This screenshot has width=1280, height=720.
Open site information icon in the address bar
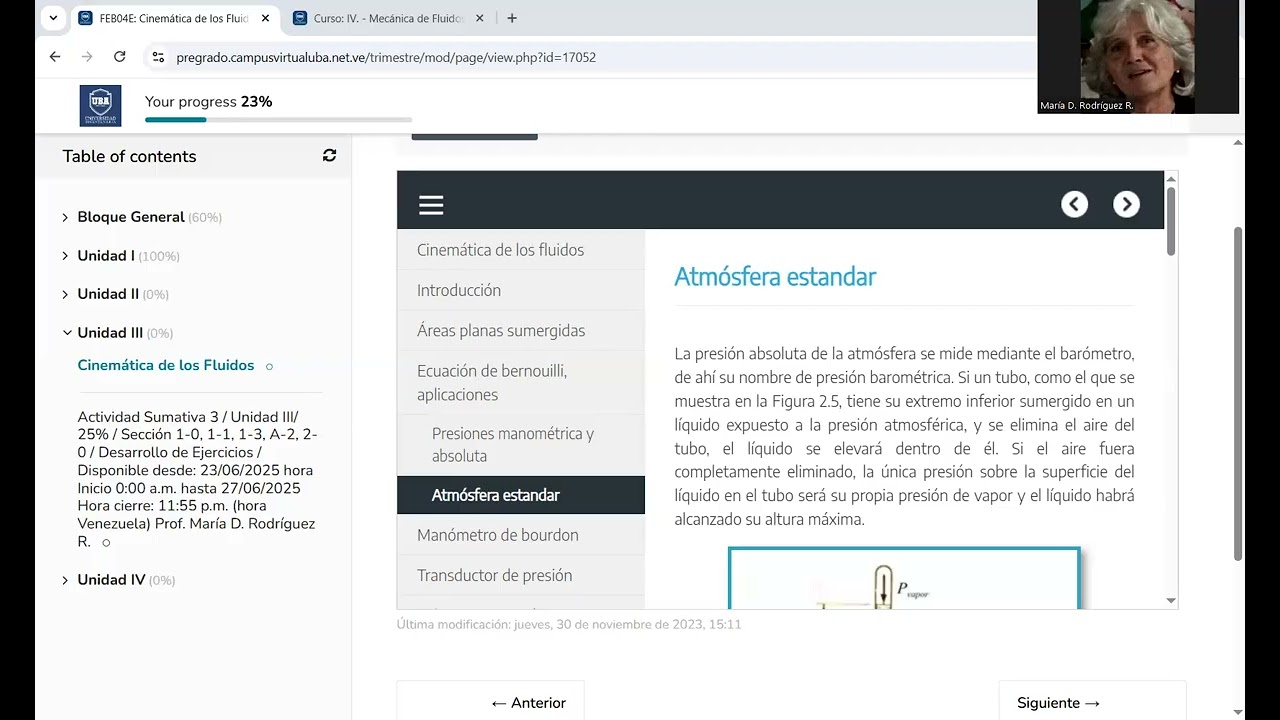point(158,57)
